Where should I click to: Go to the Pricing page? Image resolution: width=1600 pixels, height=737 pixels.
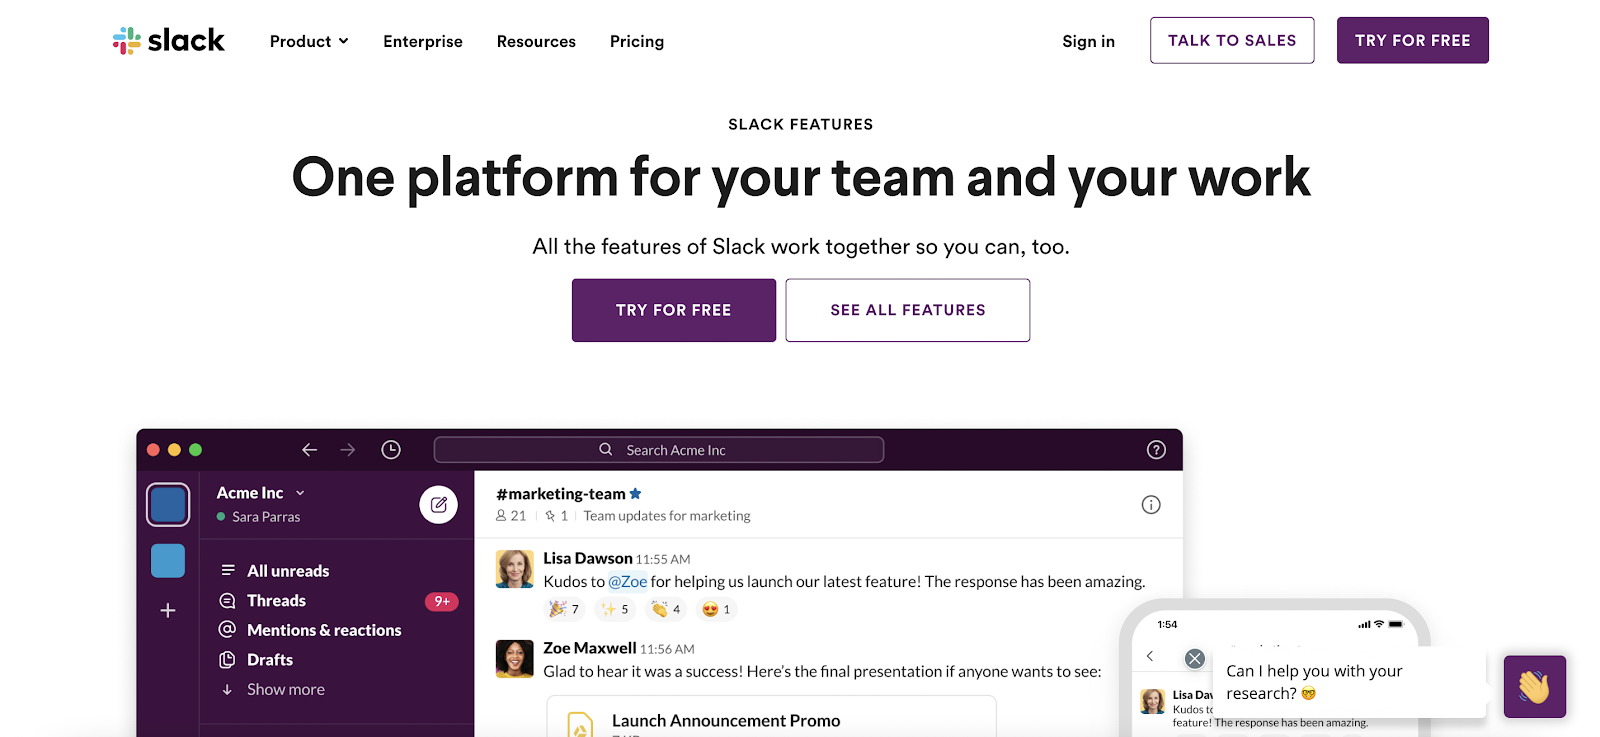point(637,41)
